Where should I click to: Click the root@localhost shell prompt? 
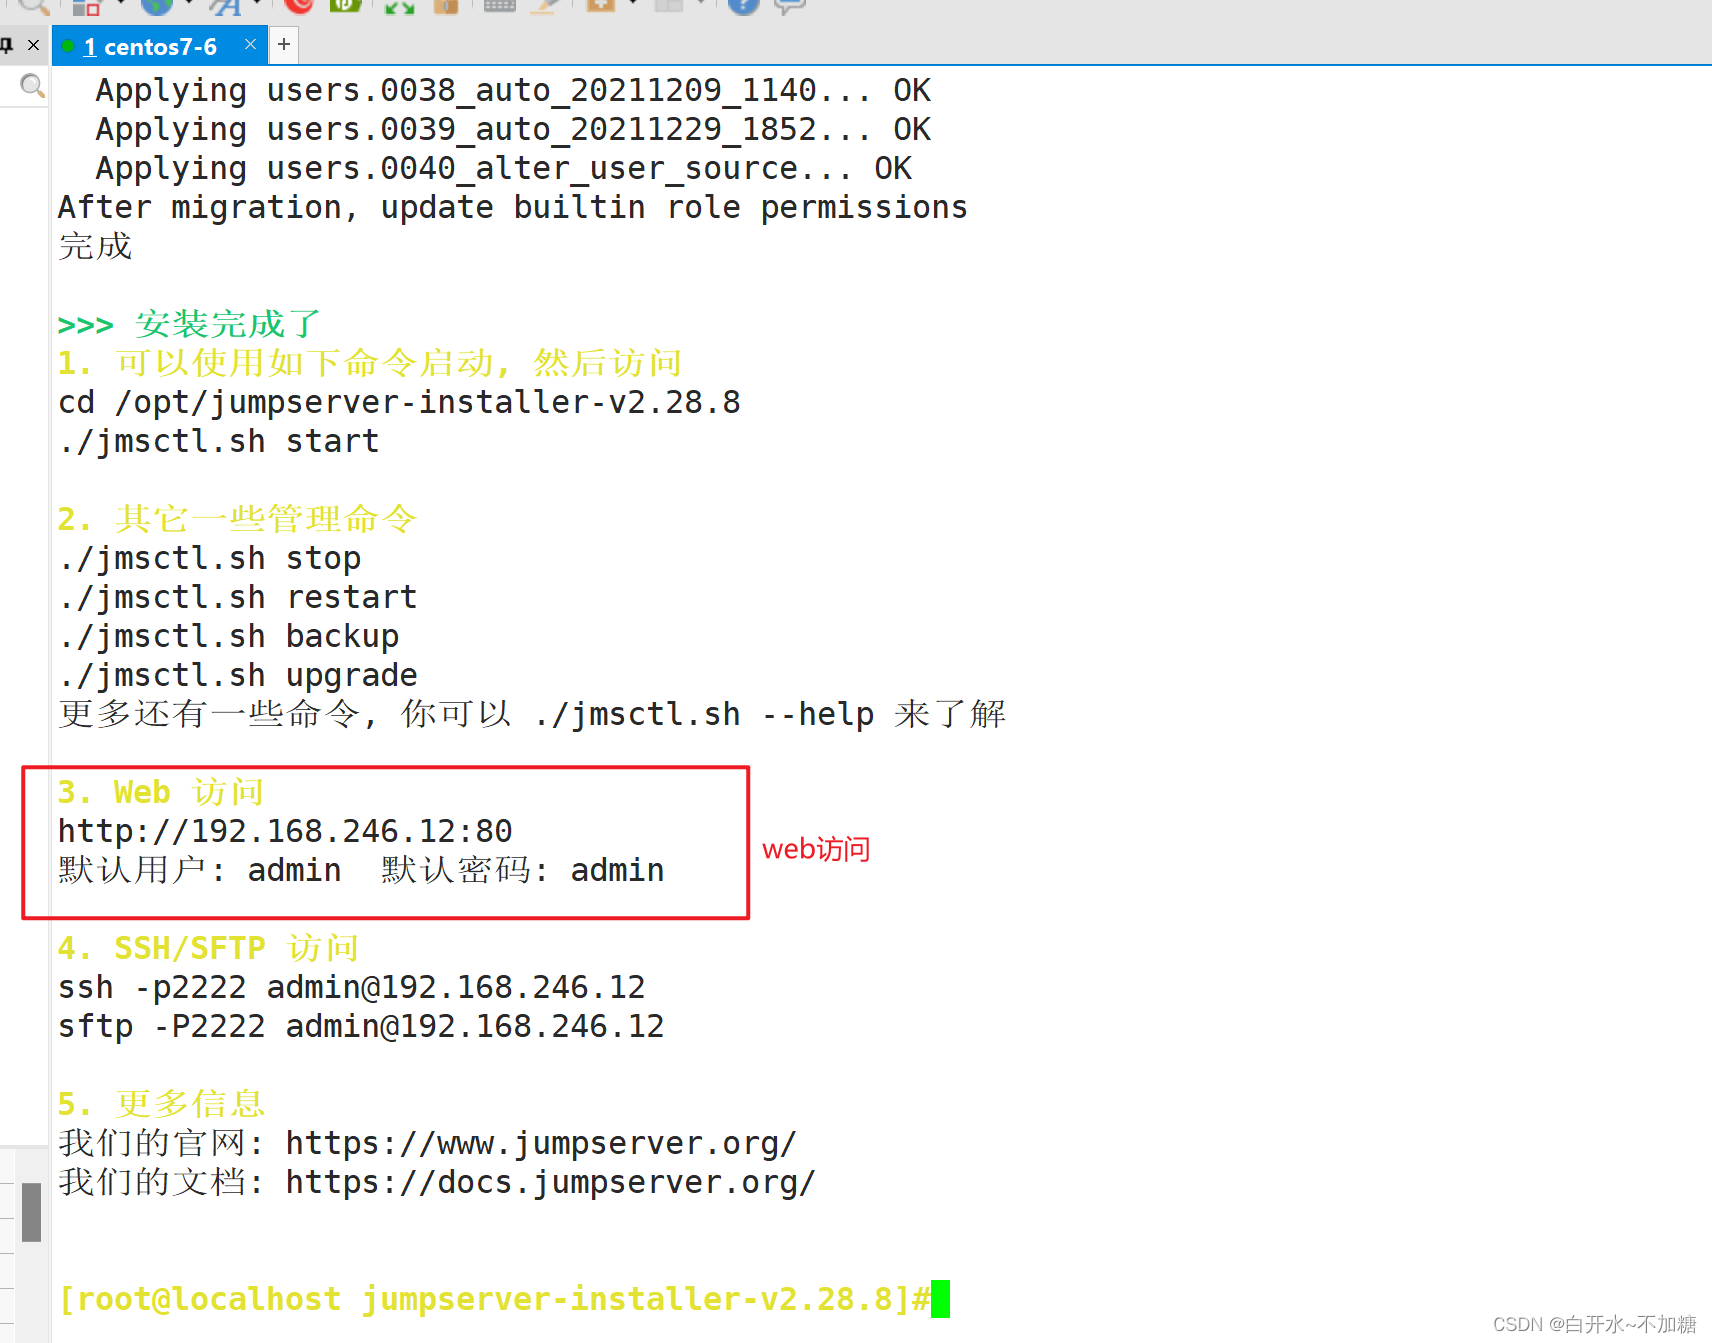495,1299
